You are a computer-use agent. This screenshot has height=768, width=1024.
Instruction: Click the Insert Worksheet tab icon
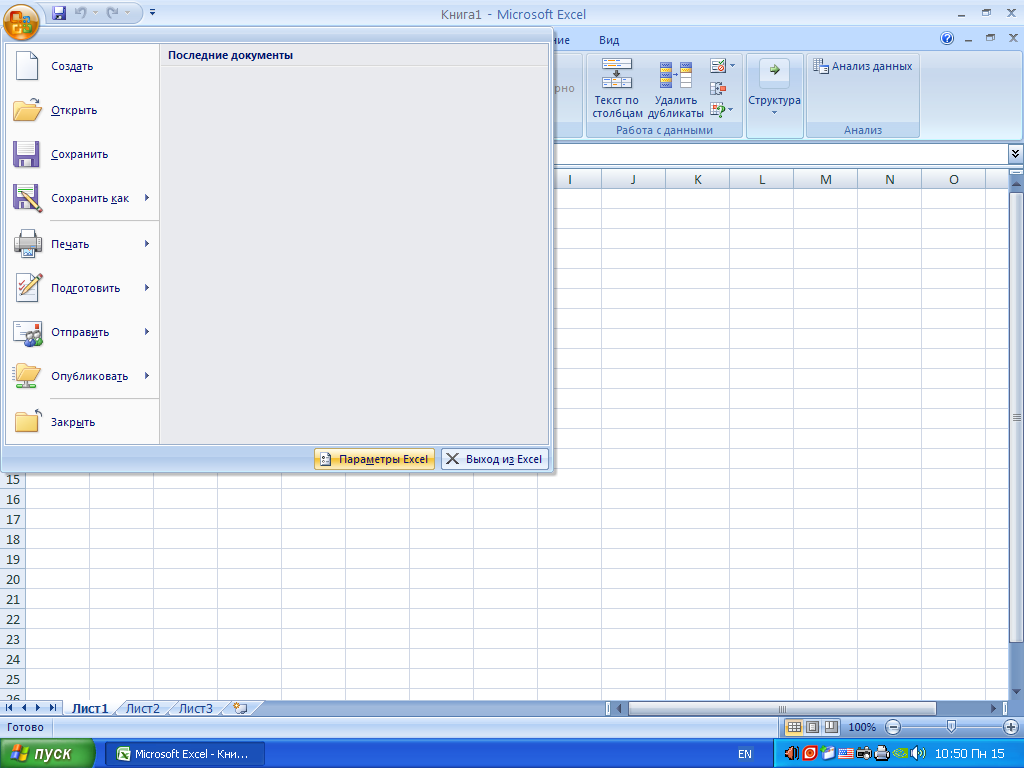point(240,709)
